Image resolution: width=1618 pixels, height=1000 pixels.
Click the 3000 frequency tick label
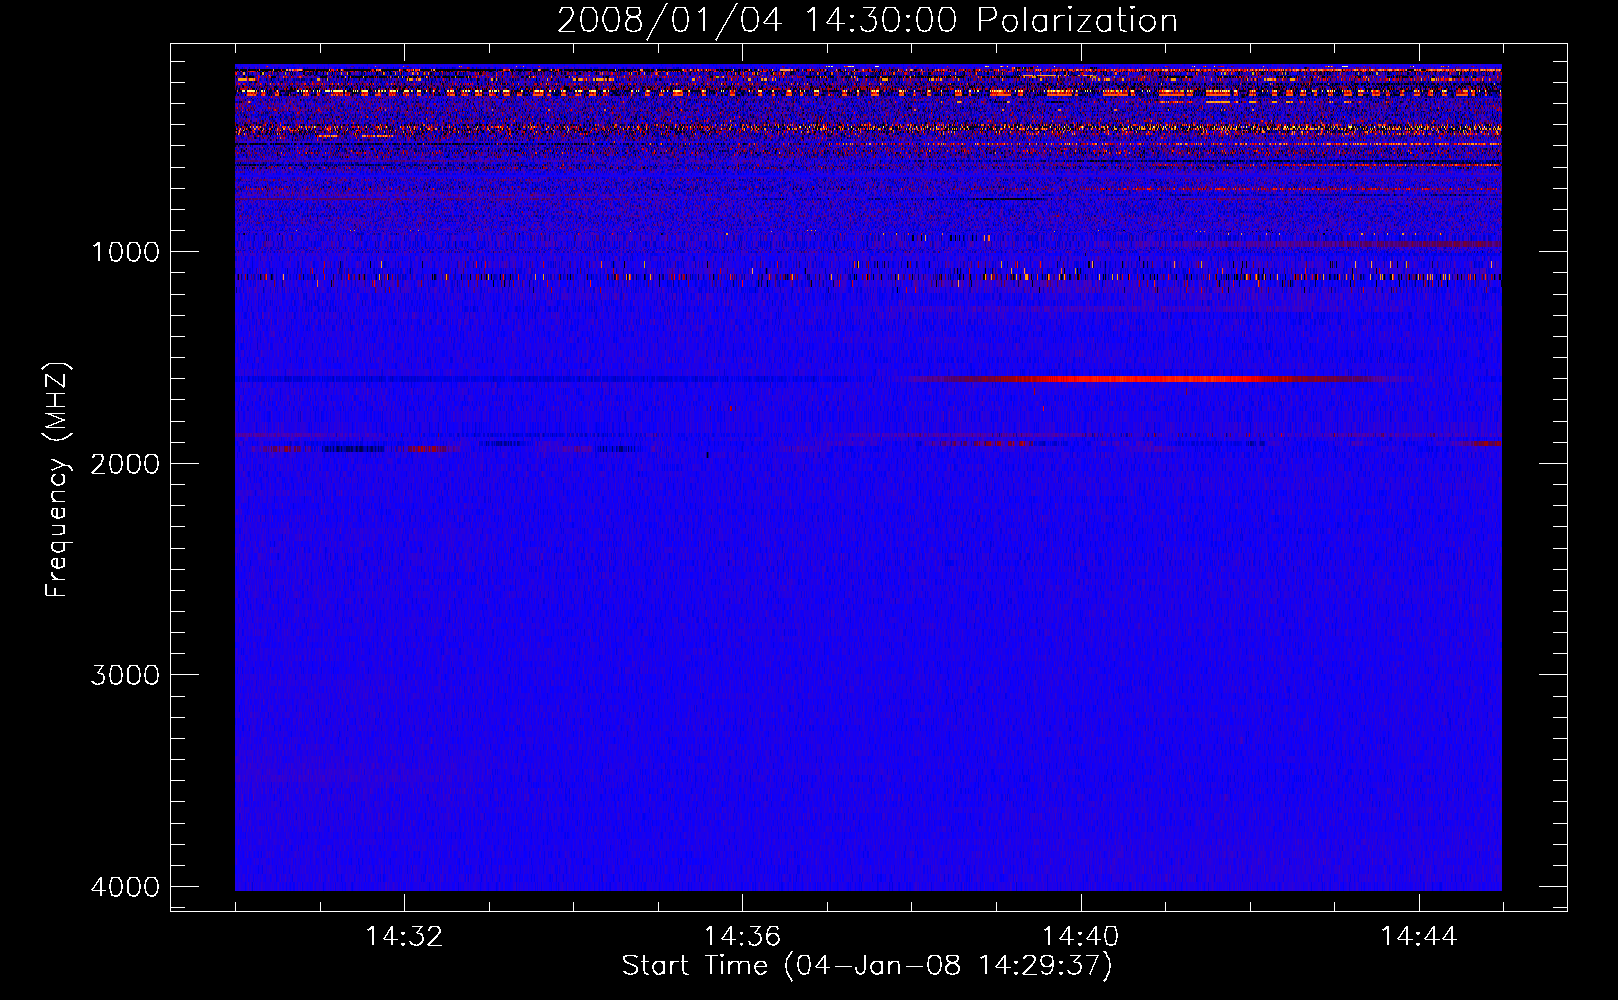point(125,675)
